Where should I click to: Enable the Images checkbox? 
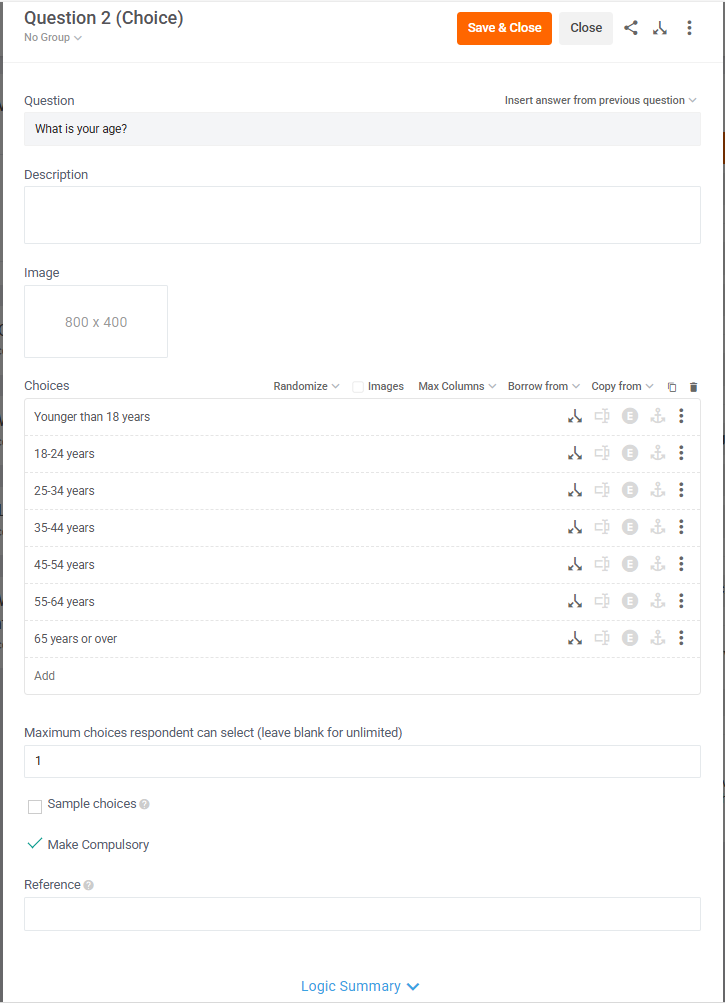pyautogui.click(x=358, y=387)
